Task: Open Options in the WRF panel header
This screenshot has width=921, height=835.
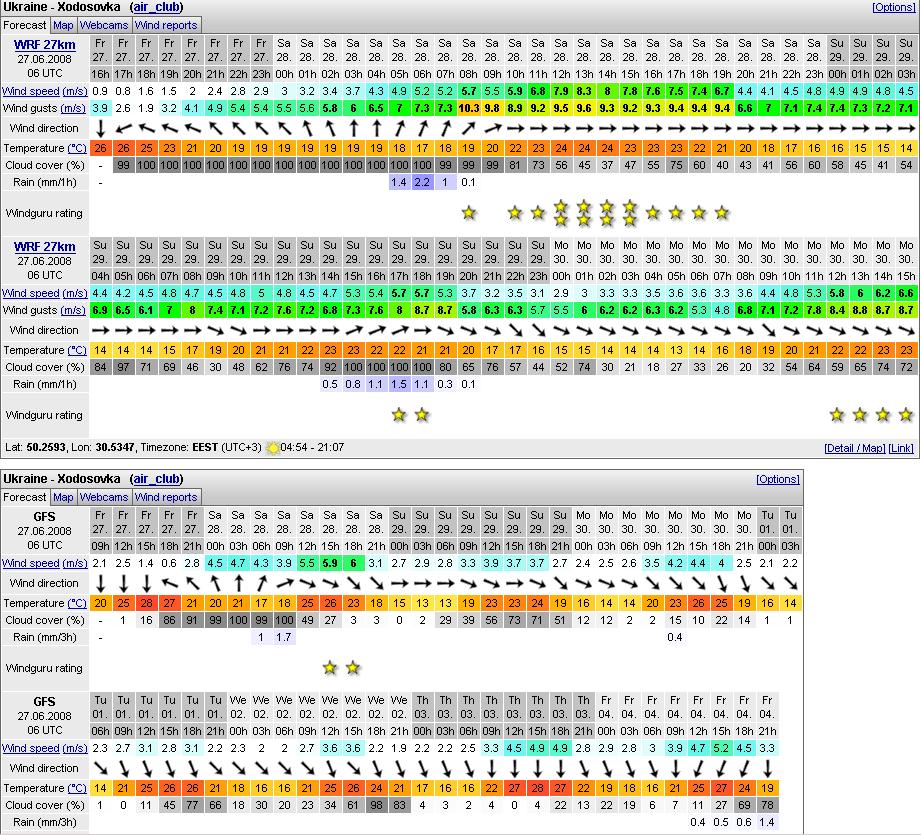Action: coord(893,7)
